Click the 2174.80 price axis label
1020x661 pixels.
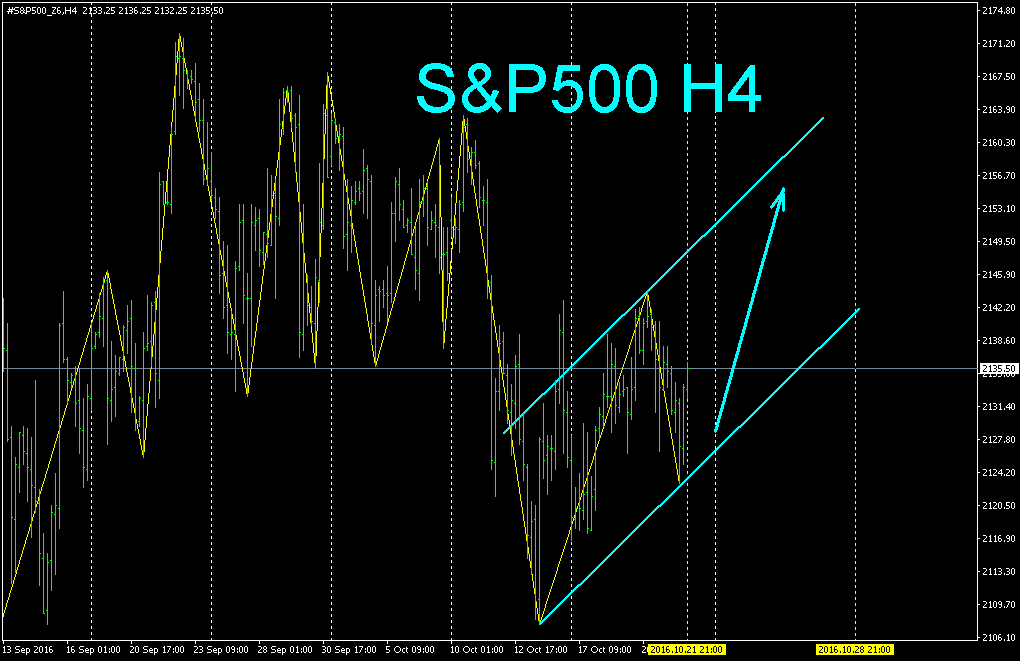tap(999, 10)
